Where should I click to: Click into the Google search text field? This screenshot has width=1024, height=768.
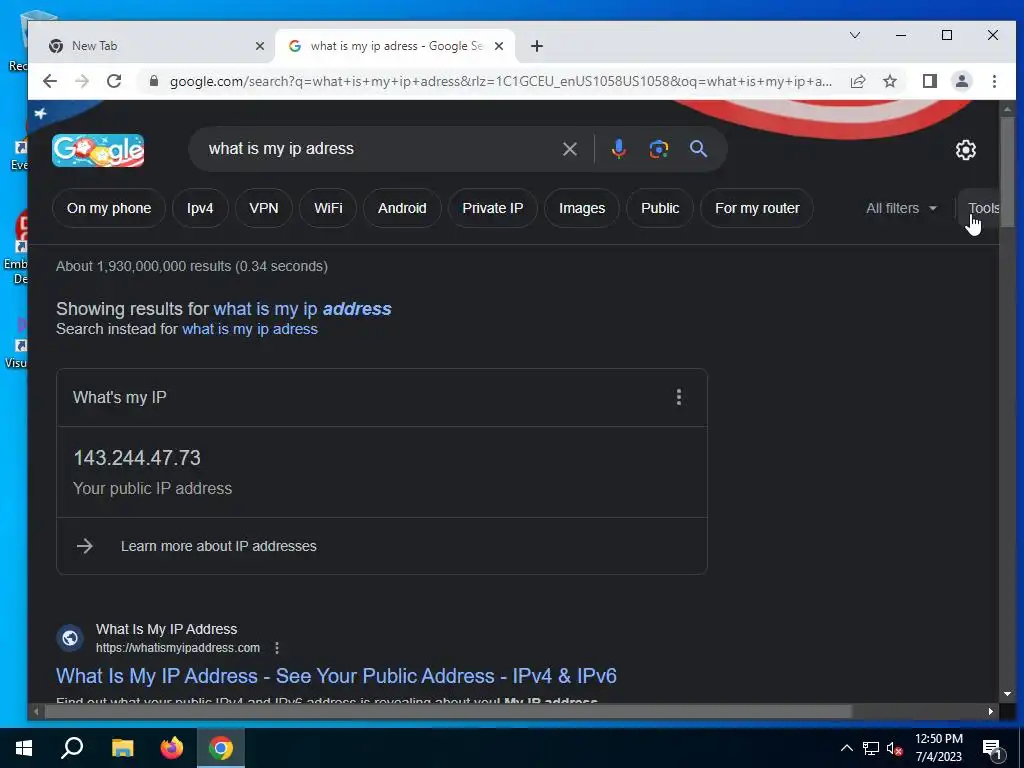[x=379, y=149]
